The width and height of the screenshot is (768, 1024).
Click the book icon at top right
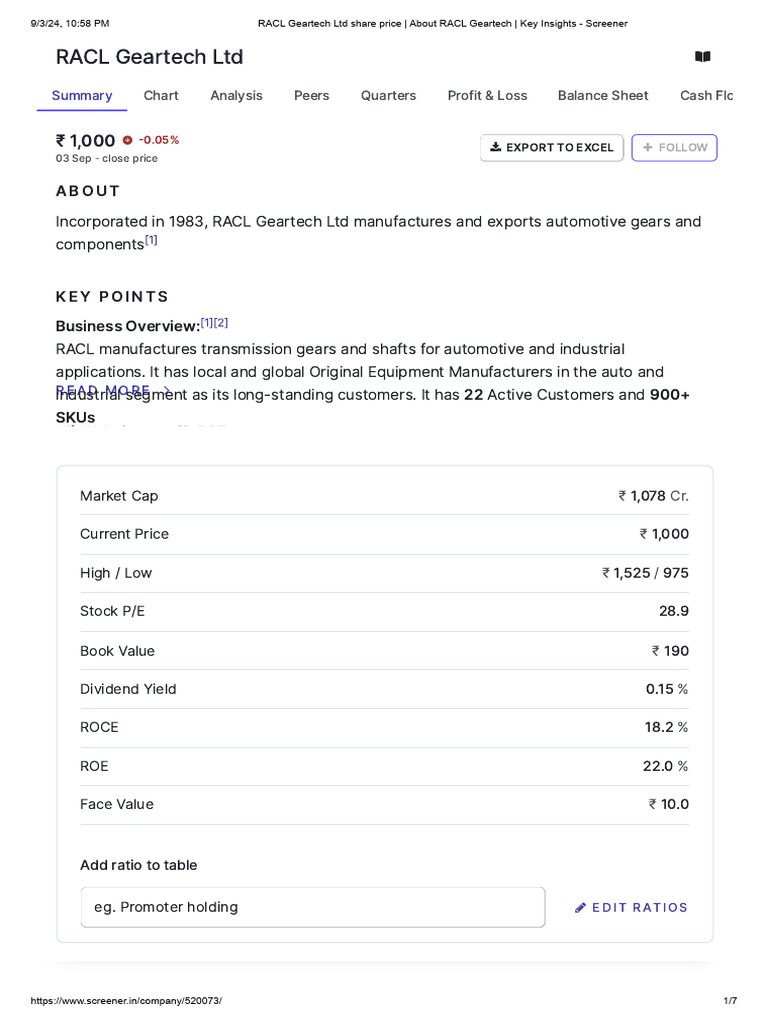click(703, 57)
